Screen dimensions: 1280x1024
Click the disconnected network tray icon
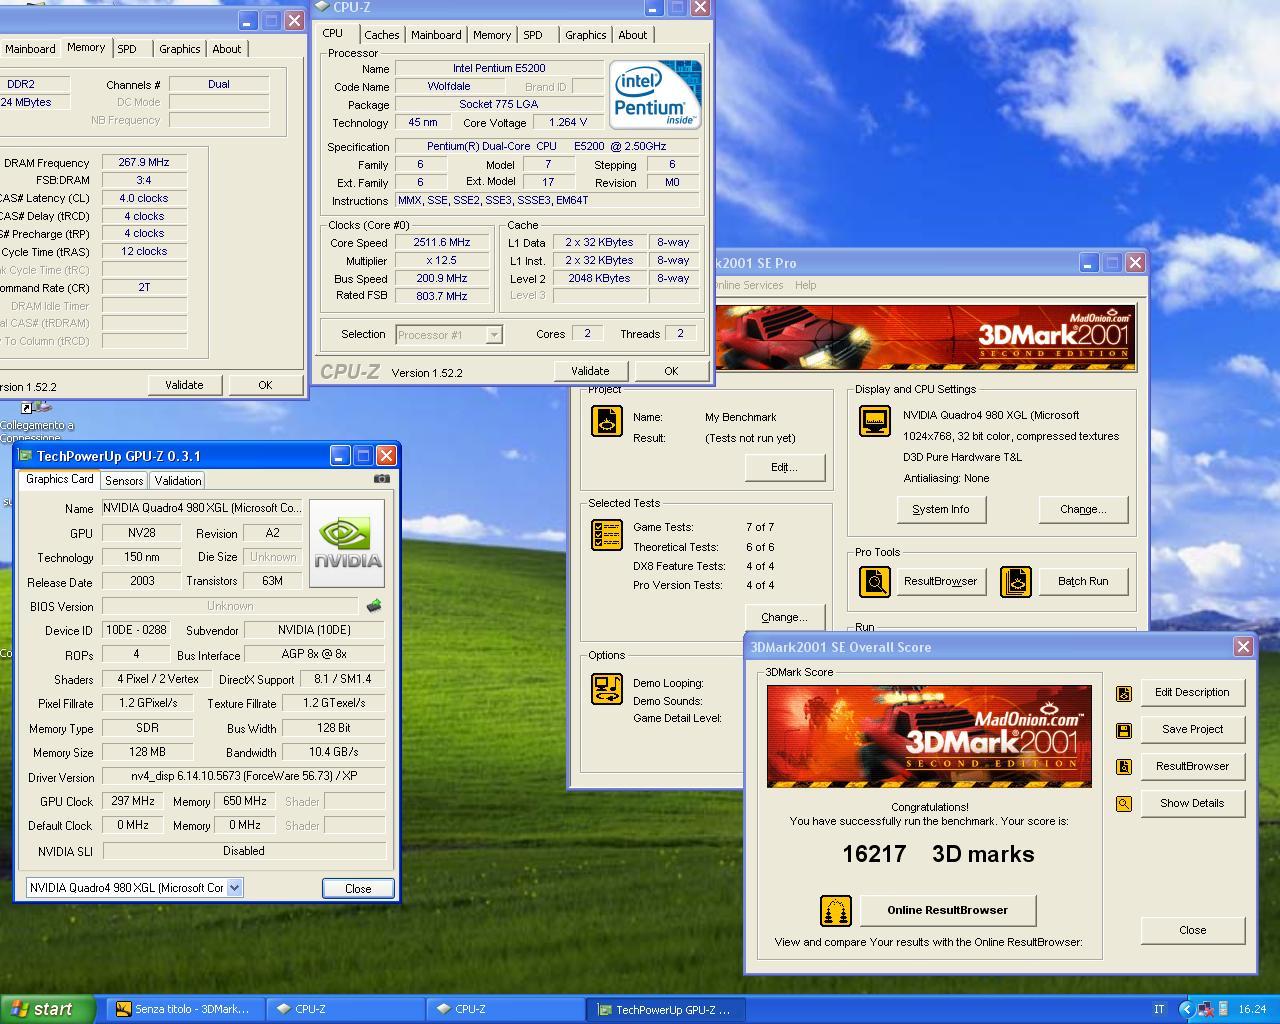click(1205, 1009)
